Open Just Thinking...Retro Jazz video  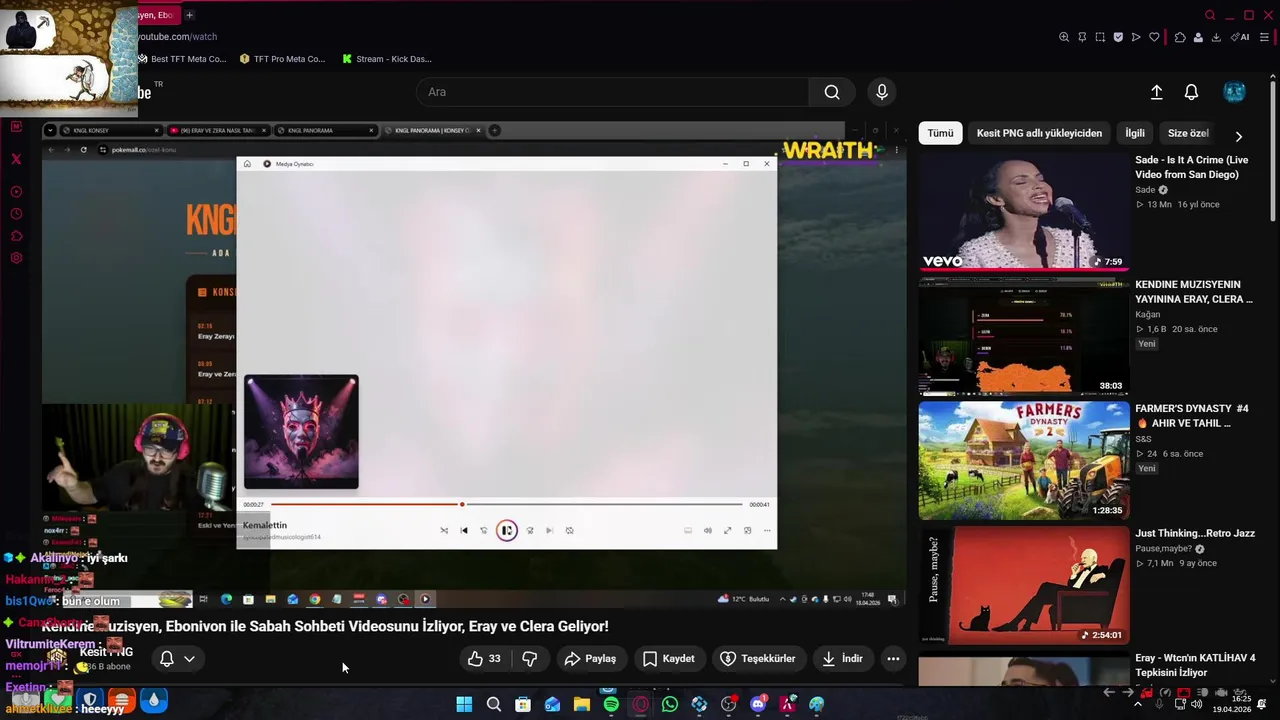(1195, 533)
